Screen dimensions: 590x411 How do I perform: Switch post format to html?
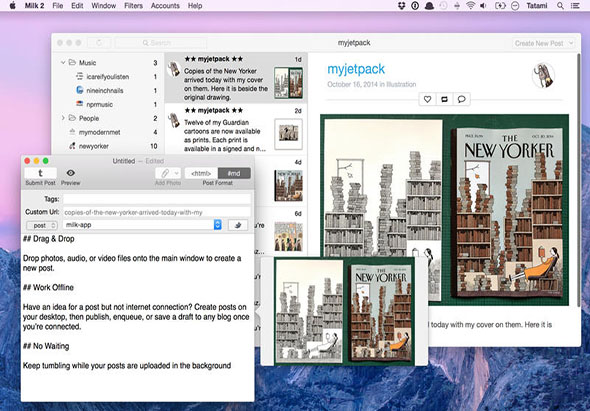[201, 173]
